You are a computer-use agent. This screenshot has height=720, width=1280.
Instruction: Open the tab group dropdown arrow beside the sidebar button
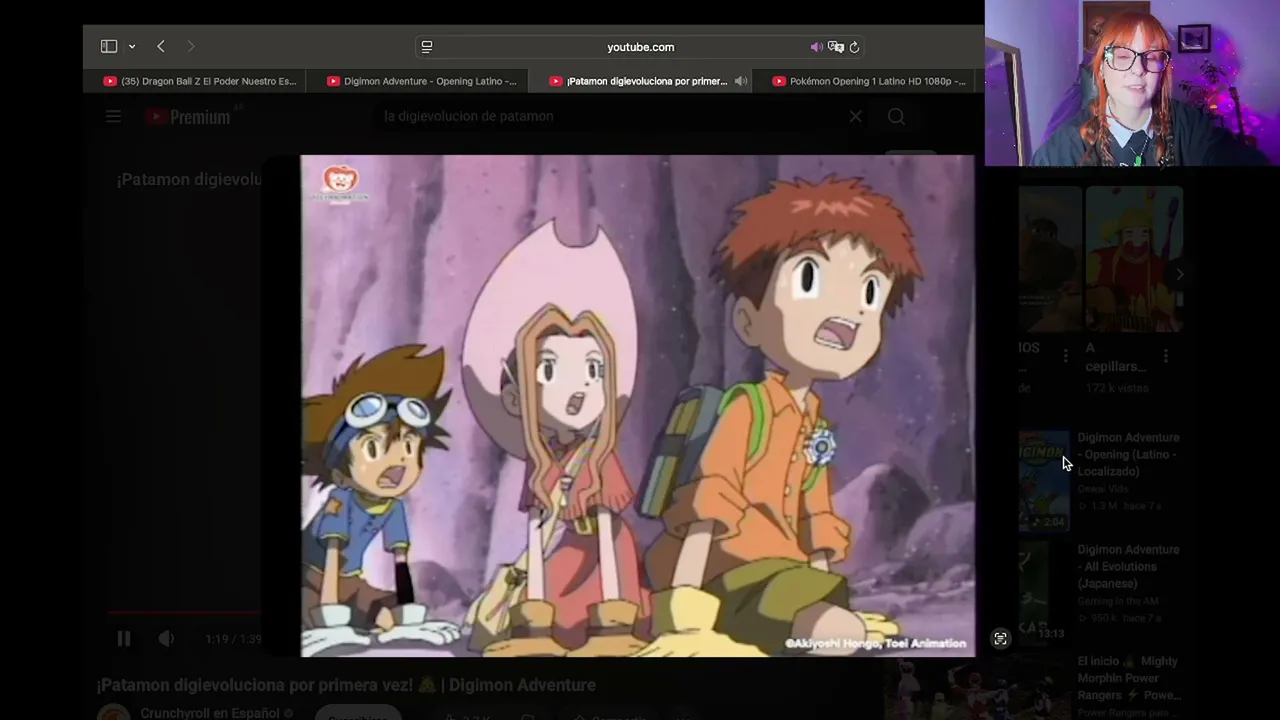(131, 47)
